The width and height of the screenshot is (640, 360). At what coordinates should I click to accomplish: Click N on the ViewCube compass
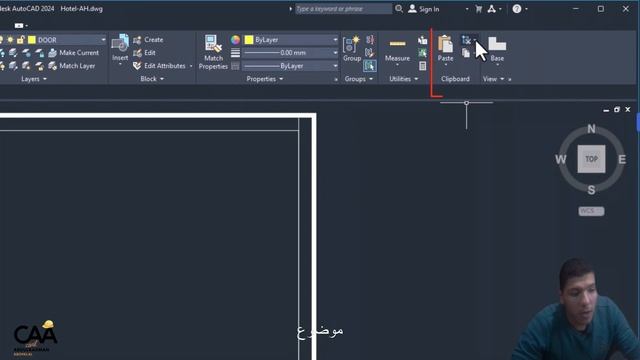(x=591, y=129)
